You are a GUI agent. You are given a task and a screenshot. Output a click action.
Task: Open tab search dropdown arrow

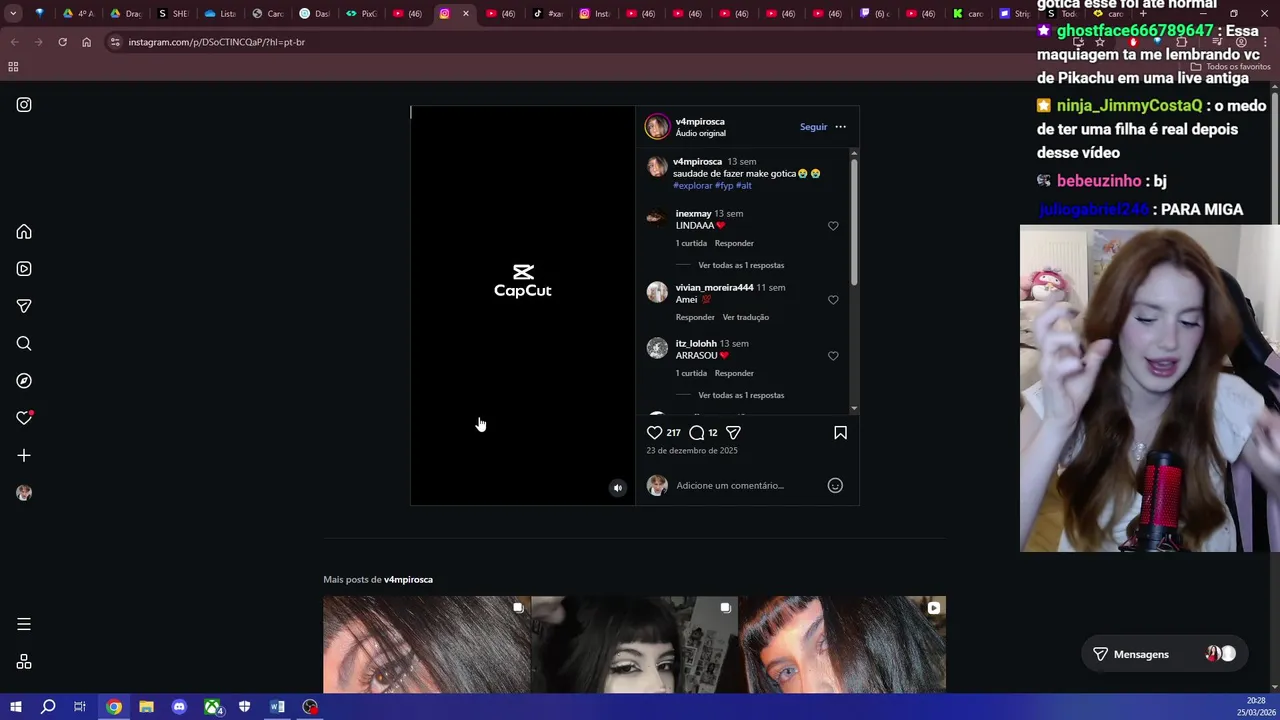13,13
